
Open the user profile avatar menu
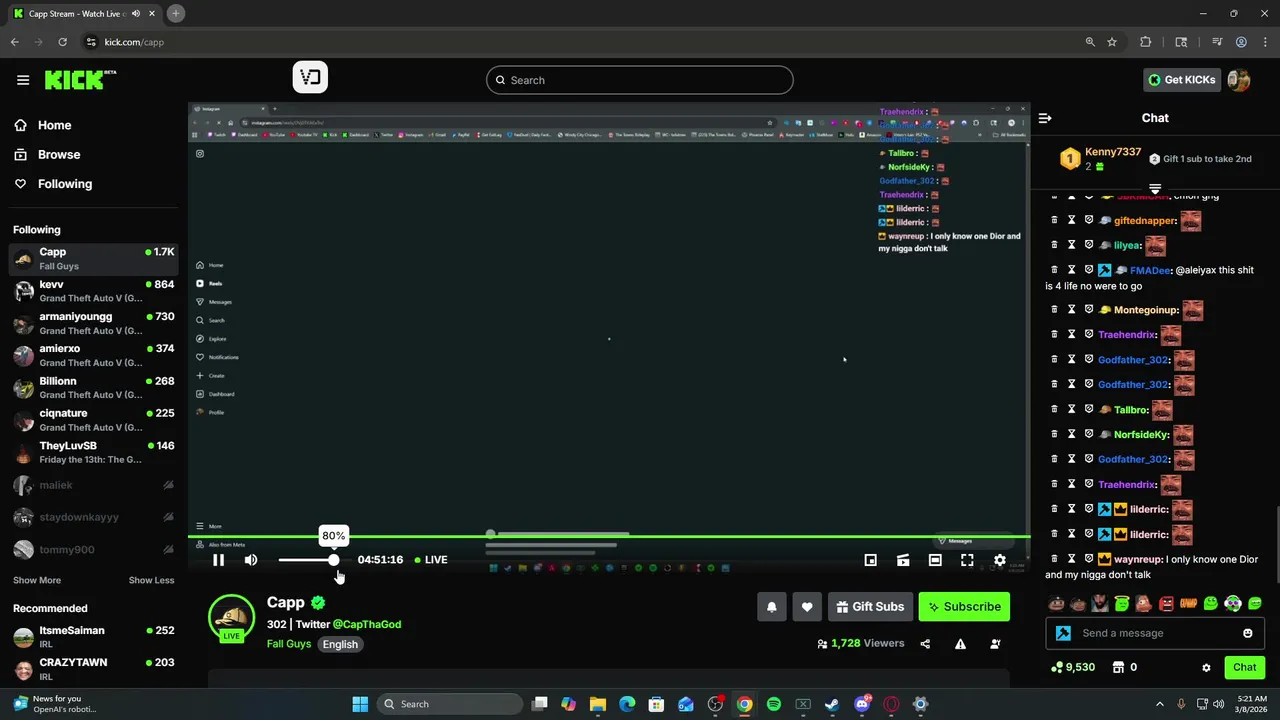(1239, 80)
